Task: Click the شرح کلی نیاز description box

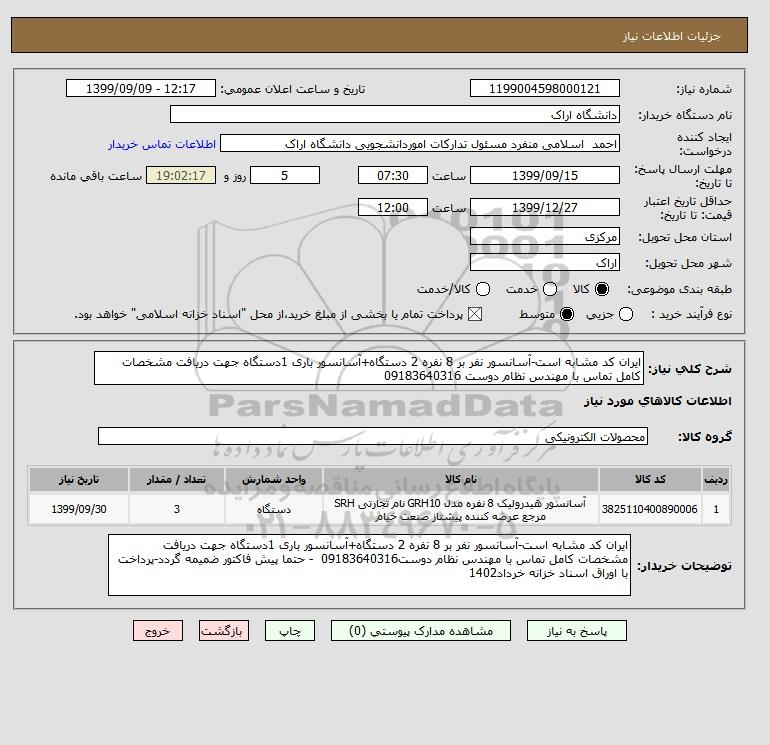Action: (x=369, y=368)
